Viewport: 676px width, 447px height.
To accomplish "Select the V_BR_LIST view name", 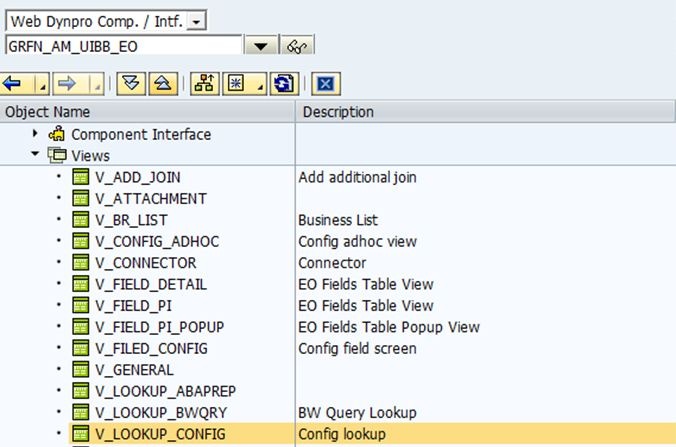I will pos(131,220).
